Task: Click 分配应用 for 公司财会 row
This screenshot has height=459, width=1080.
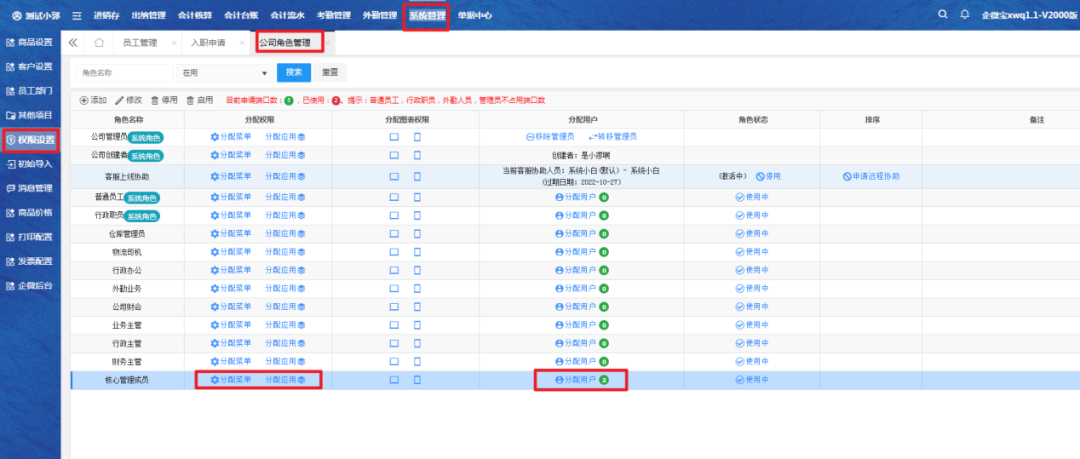Action: (285, 306)
